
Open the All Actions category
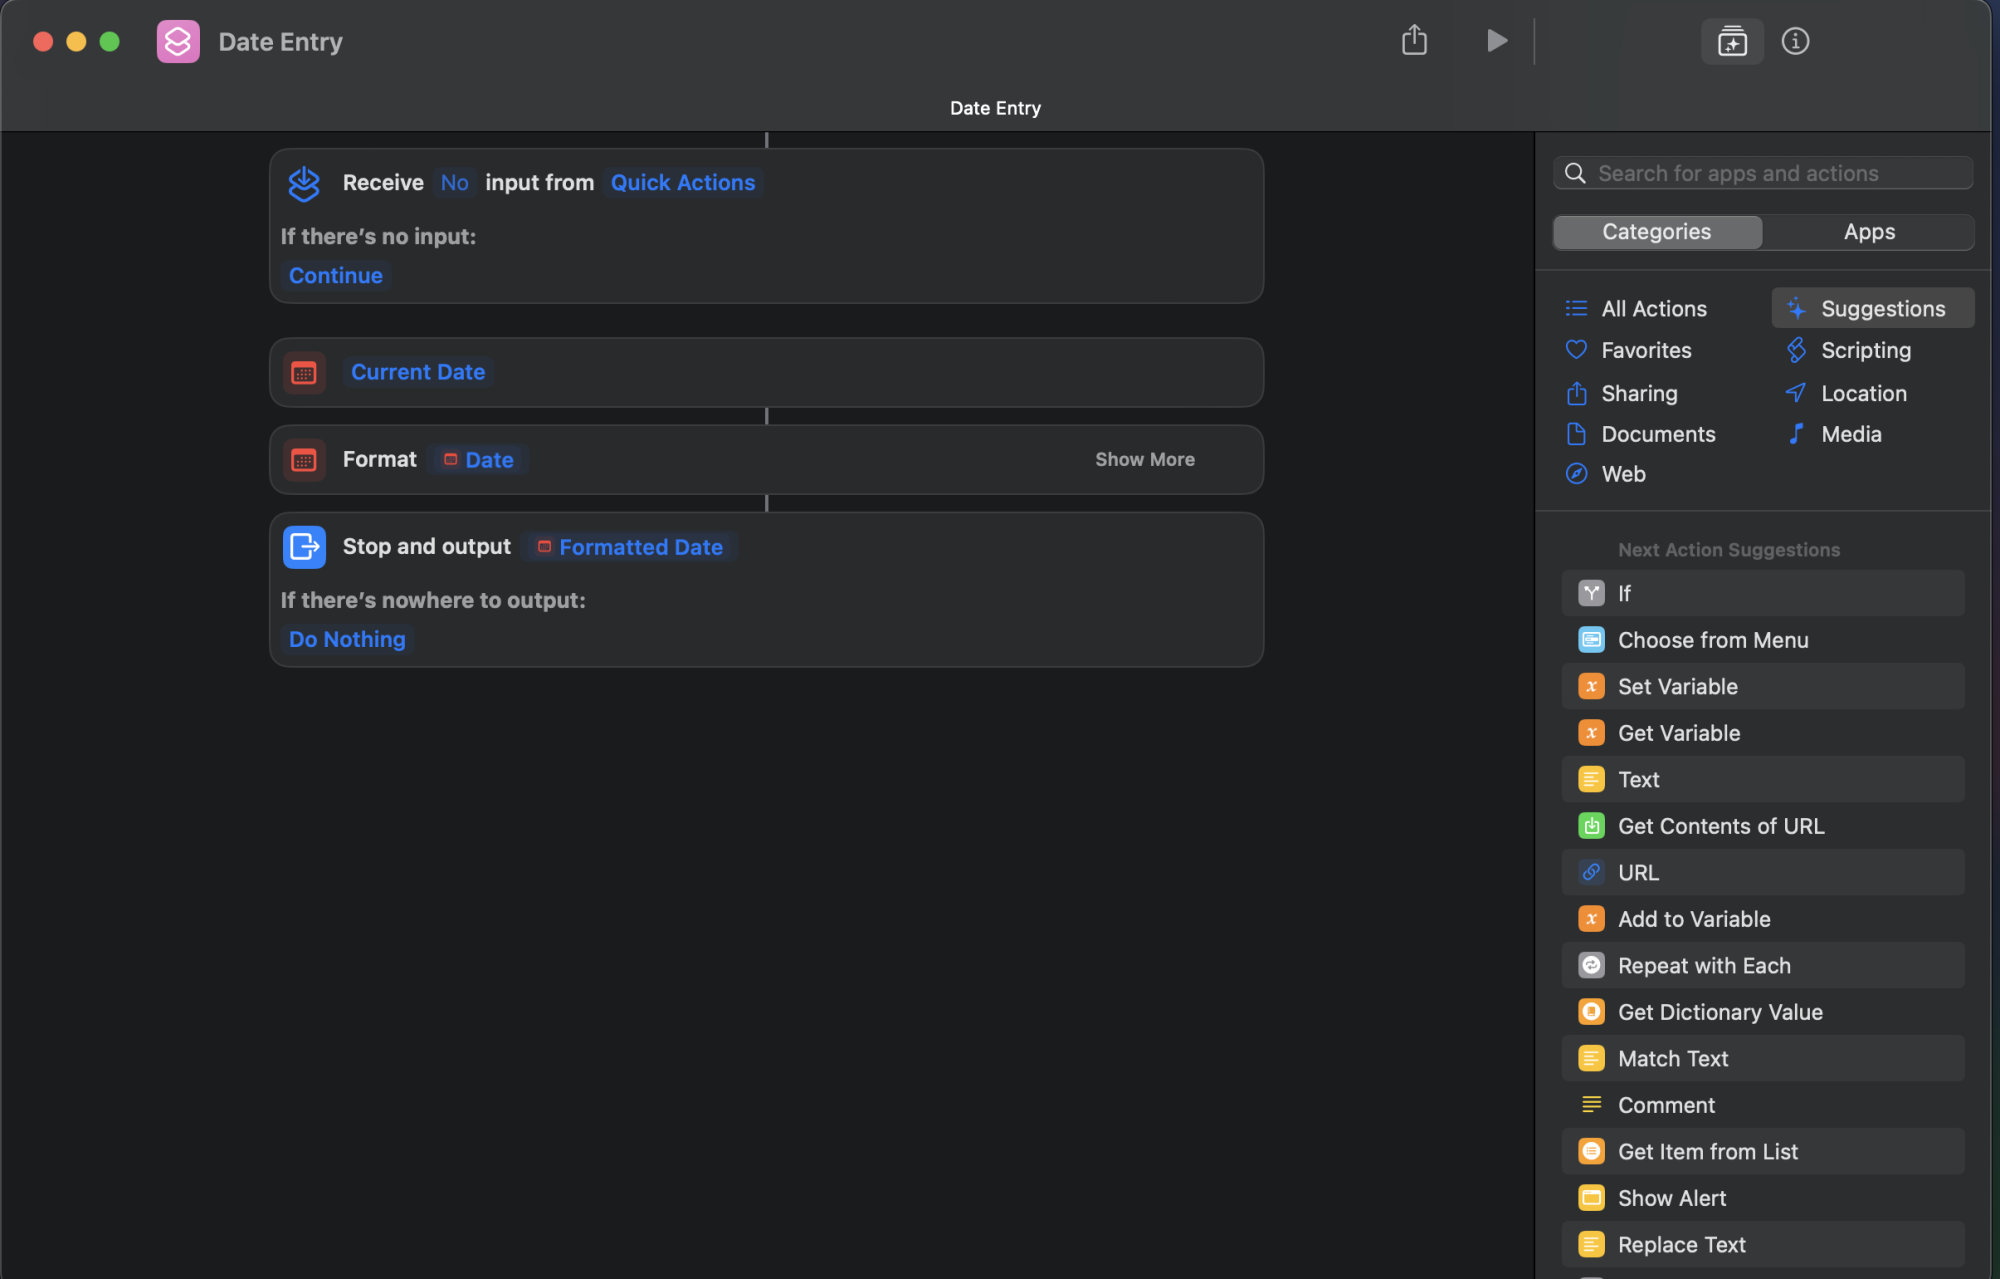pyautogui.click(x=1654, y=309)
